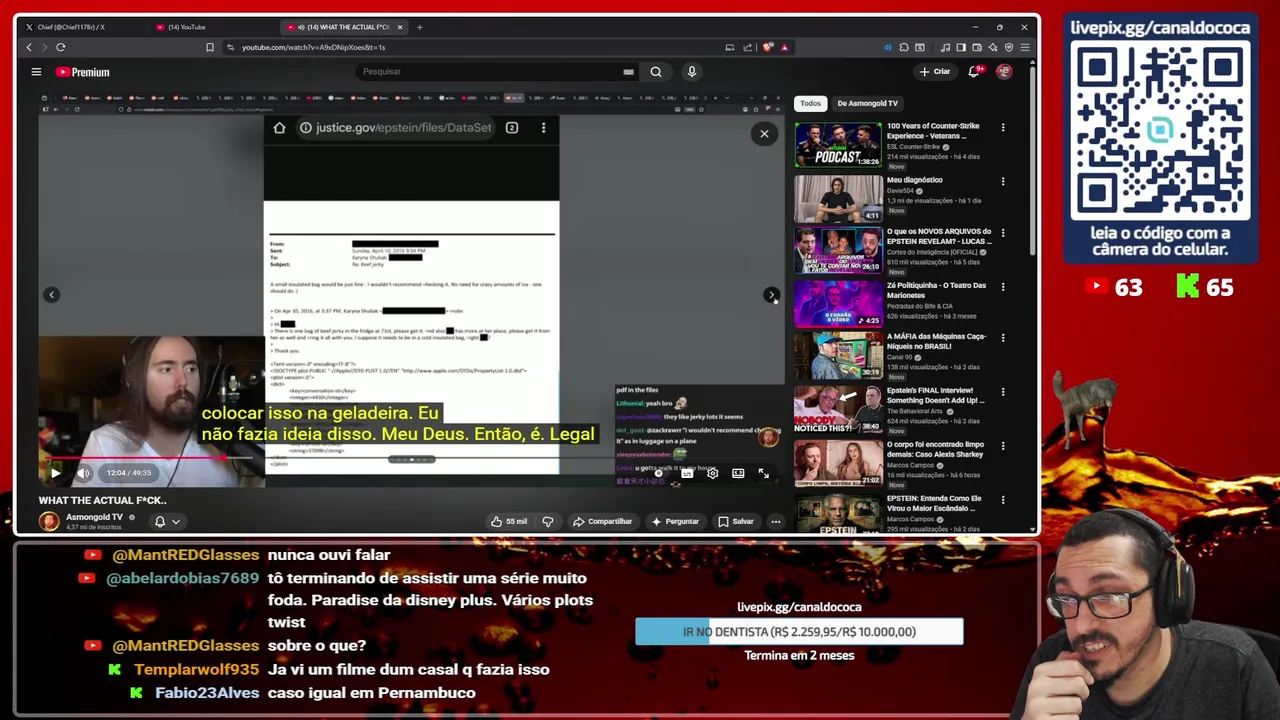Seek along the red video progress bar
The height and width of the screenshot is (720, 1280).
[x=410, y=459]
